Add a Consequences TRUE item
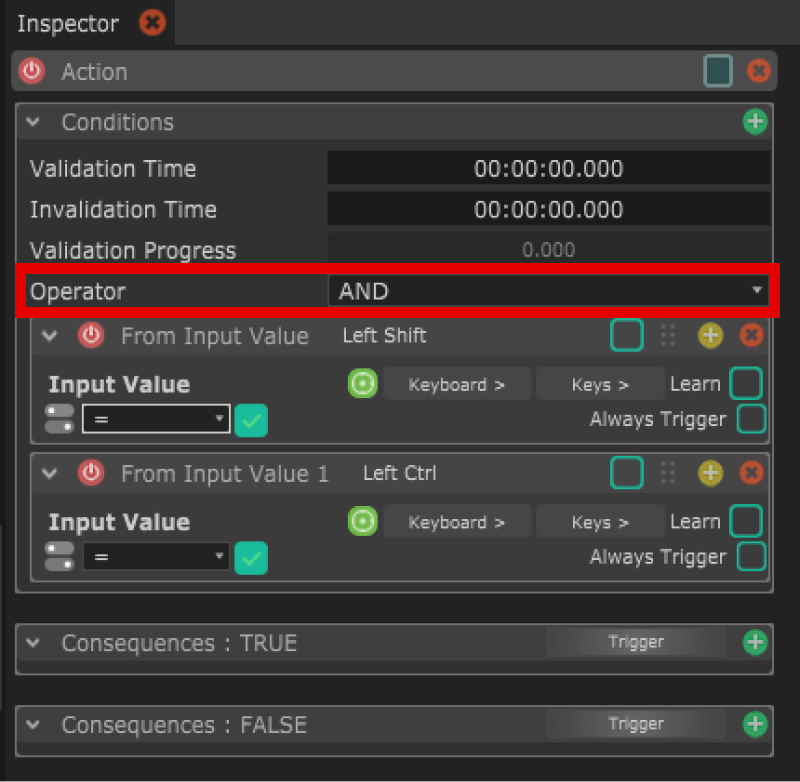Screen dimensions: 800x782 (x=755, y=642)
